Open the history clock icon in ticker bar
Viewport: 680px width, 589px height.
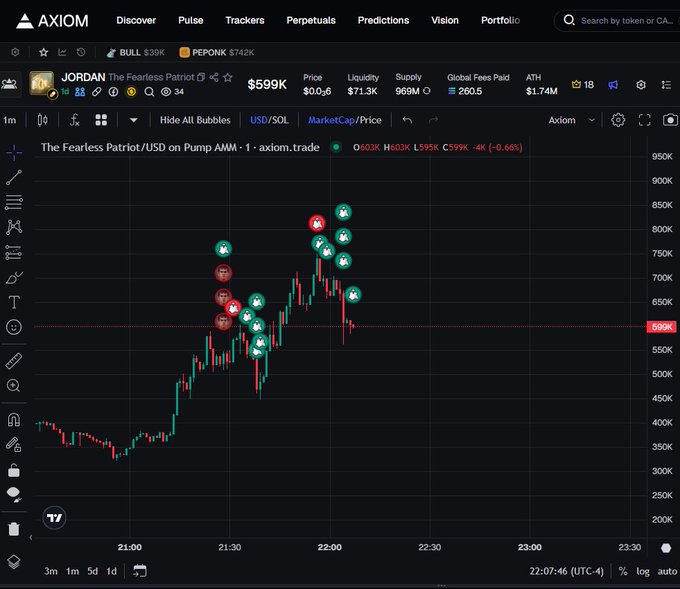81,52
